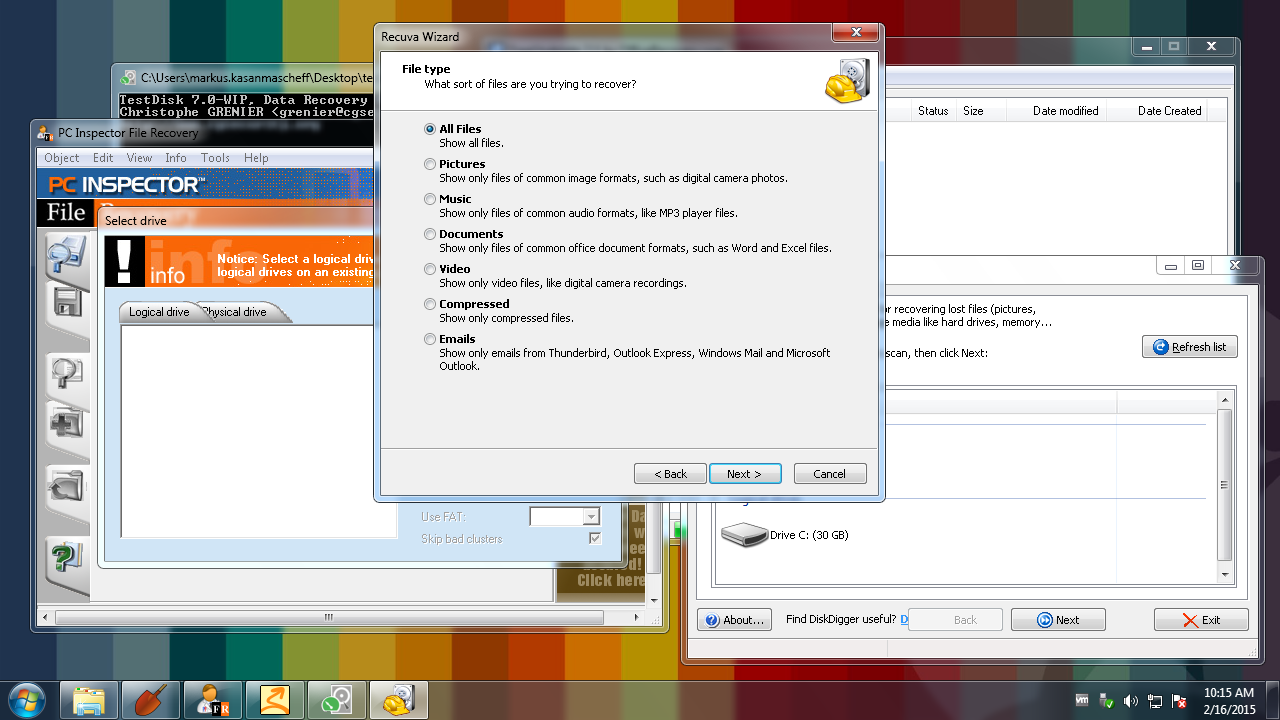Click the magnifier find icon in sidebar
The width and height of the screenshot is (1280, 720).
[67, 374]
